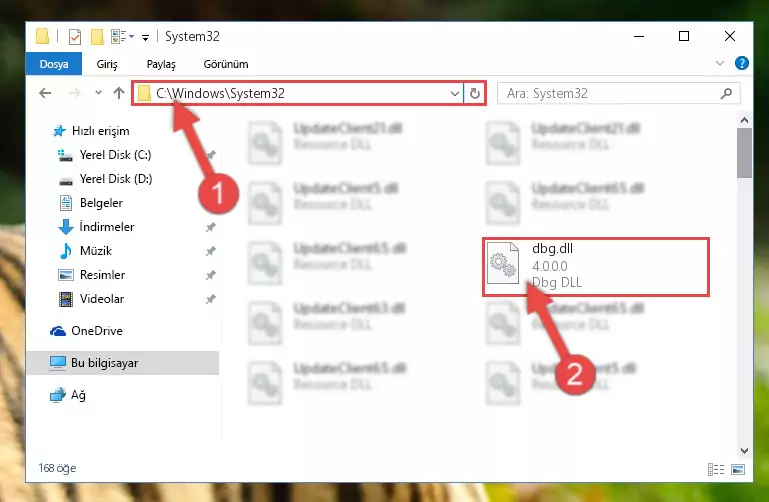
Task: Click the title bar folder icon
Action: point(43,36)
